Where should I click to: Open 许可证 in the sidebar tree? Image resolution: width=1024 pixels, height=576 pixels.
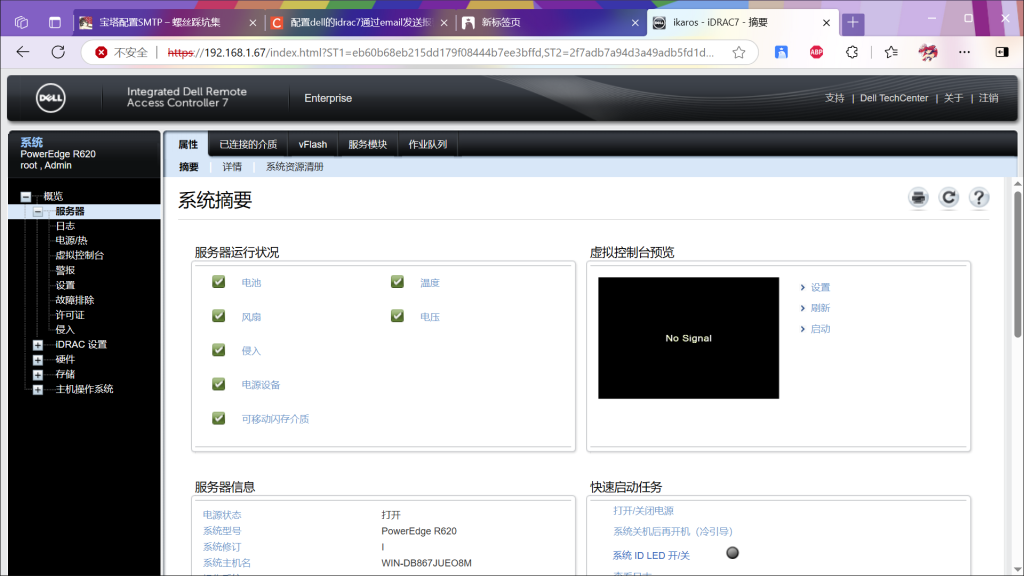(x=70, y=315)
